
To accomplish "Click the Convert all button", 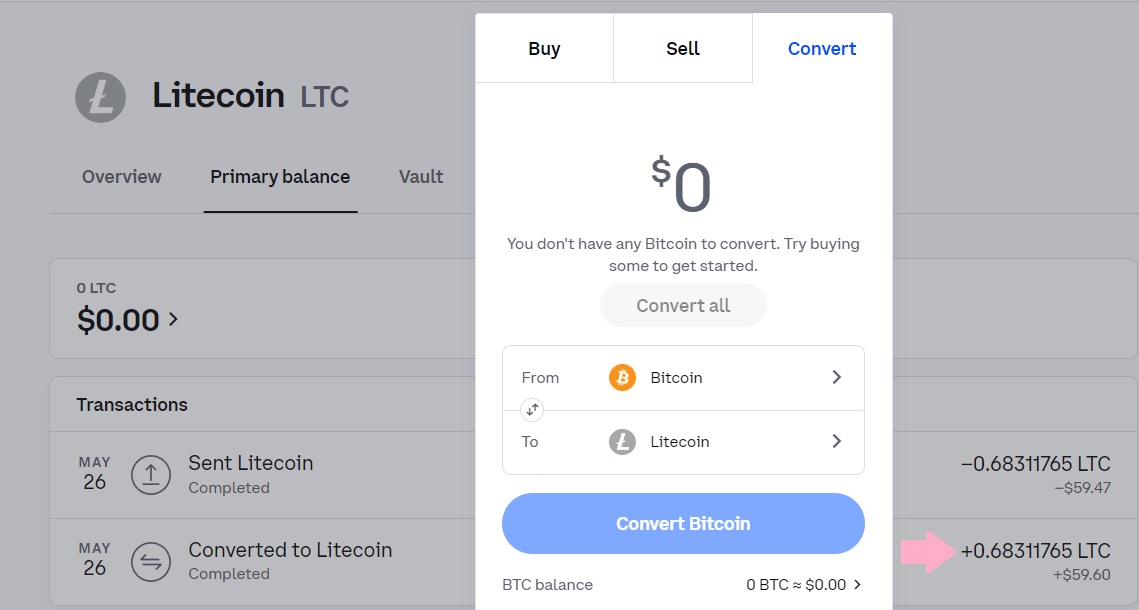I will point(683,305).
